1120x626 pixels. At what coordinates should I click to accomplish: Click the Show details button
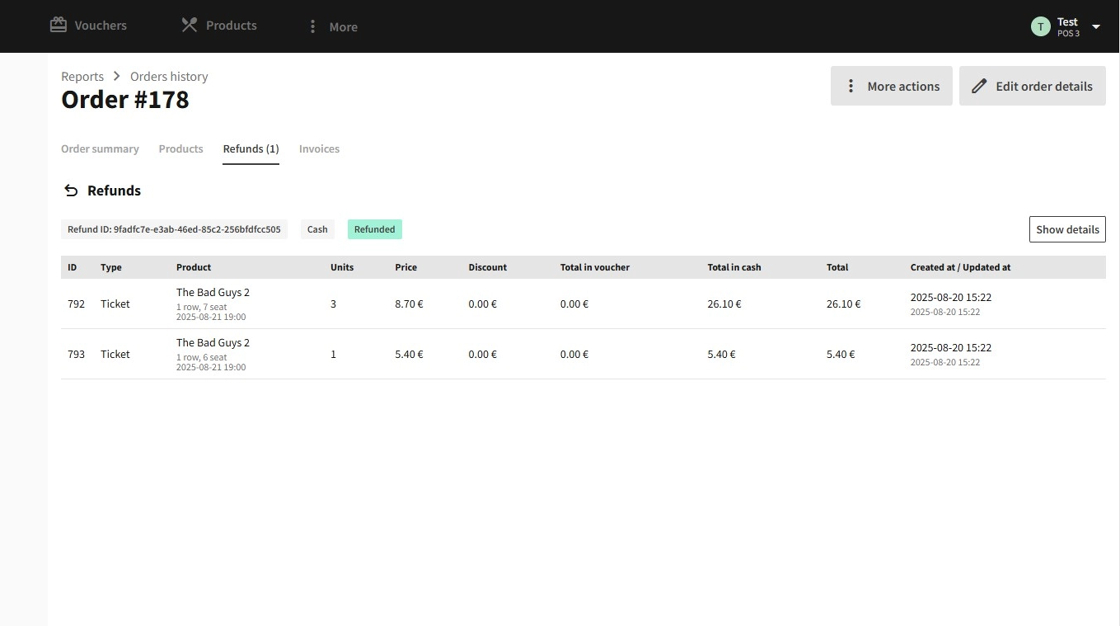pyautogui.click(x=1067, y=229)
